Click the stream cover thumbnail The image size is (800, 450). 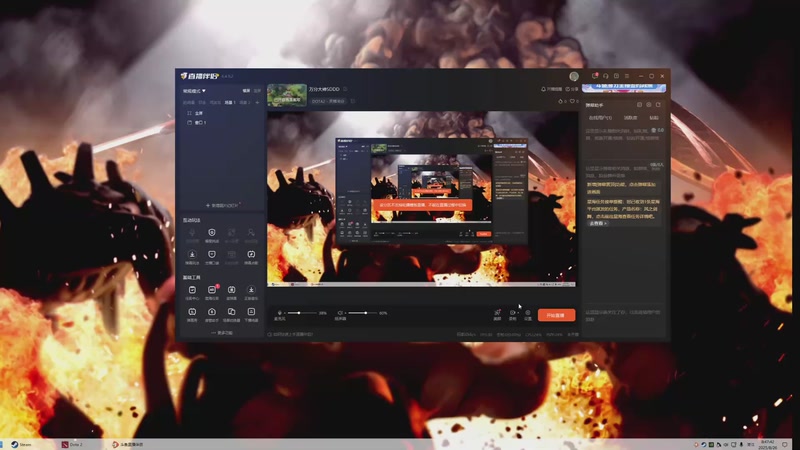coord(287,95)
